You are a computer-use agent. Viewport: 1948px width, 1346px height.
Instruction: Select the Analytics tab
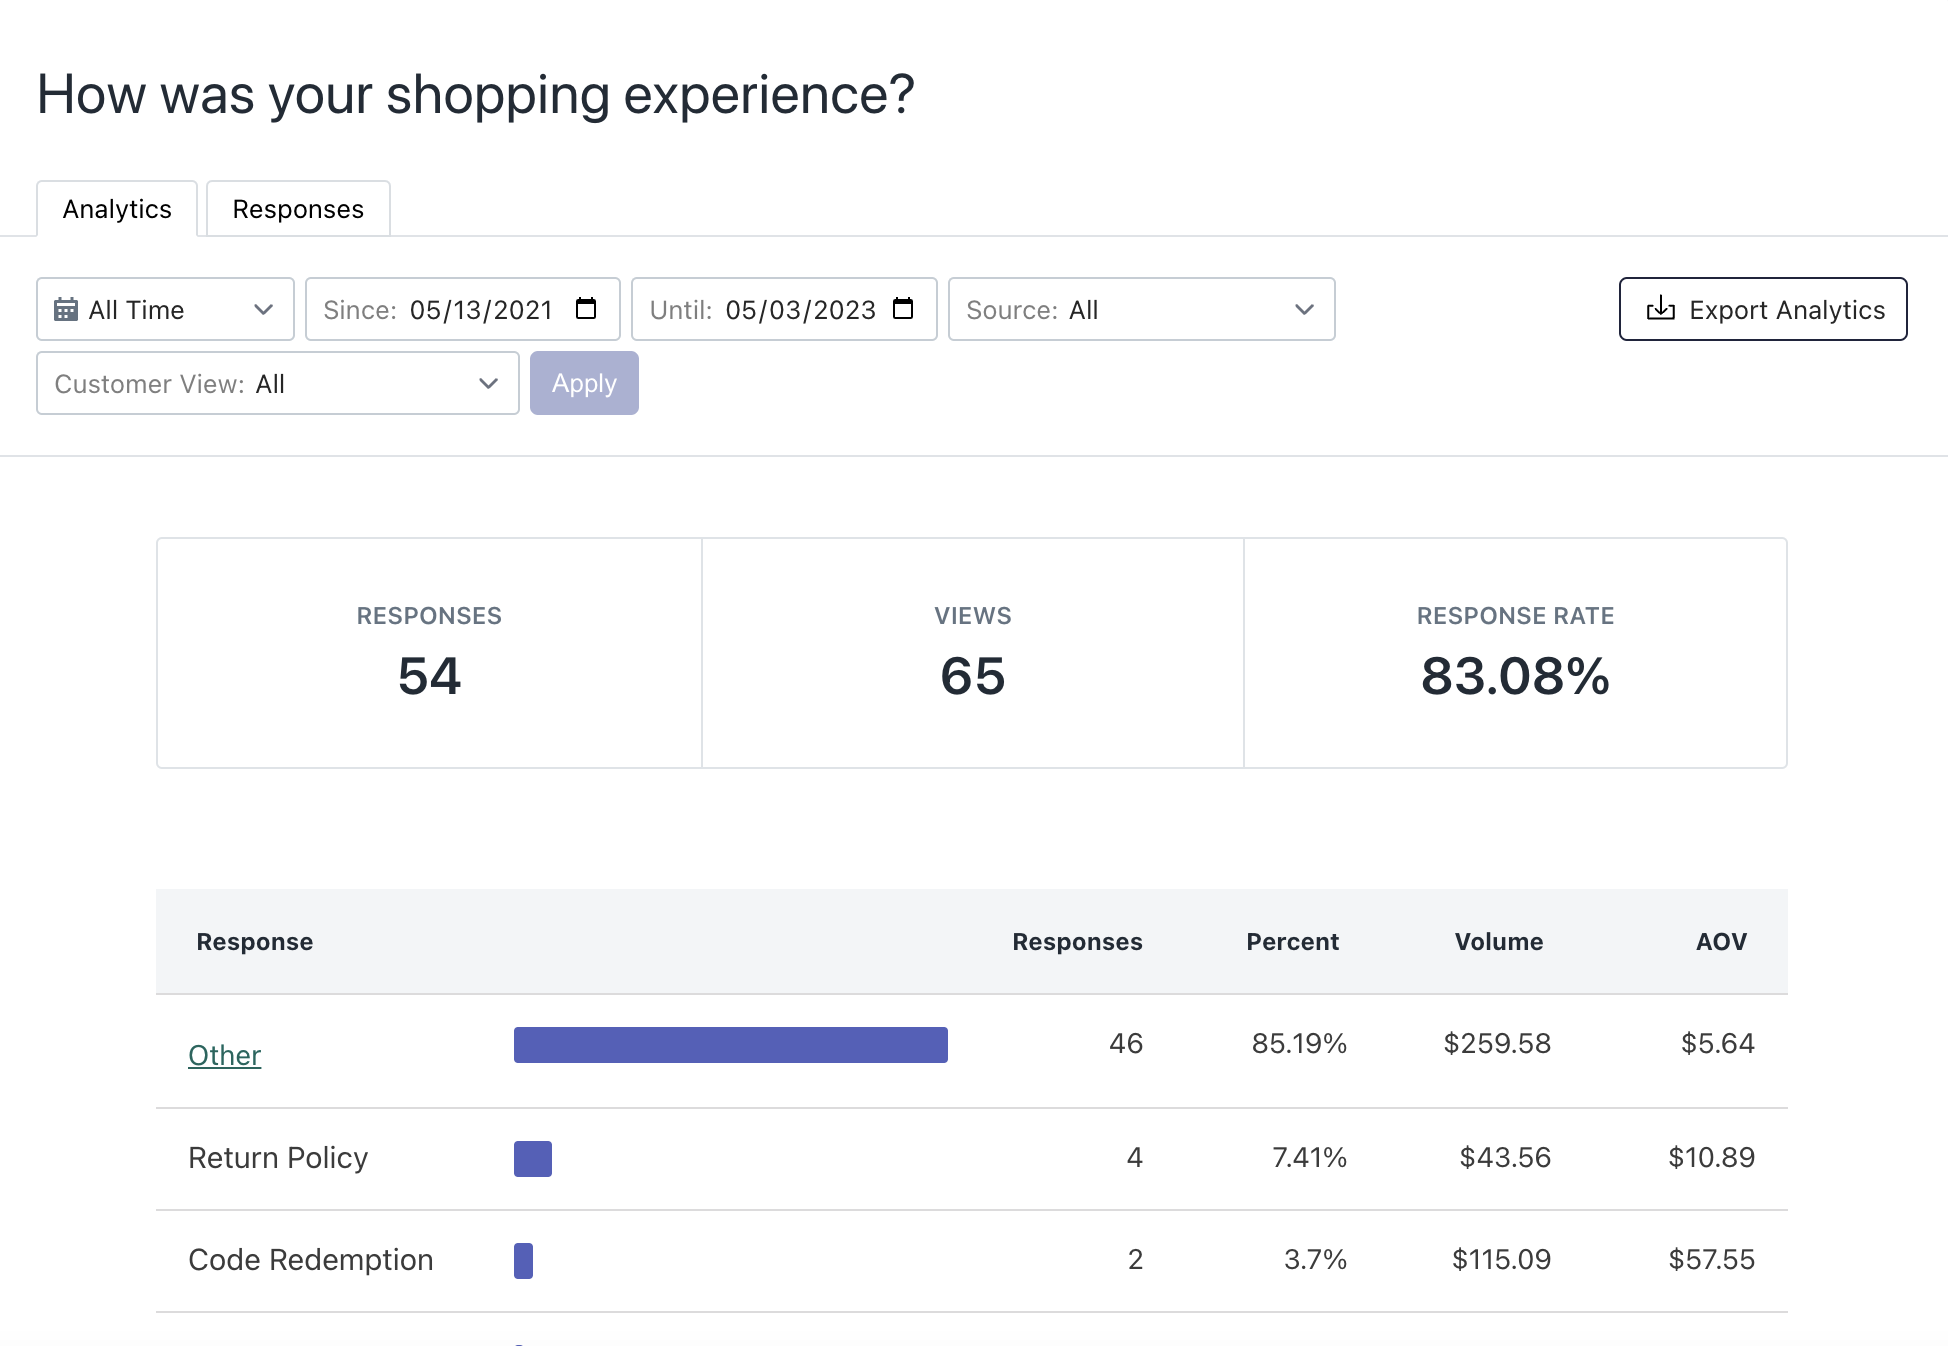pyautogui.click(x=117, y=209)
